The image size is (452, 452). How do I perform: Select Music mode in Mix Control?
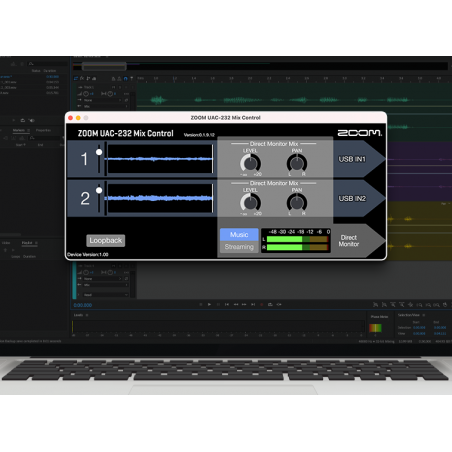pyautogui.click(x=239, y=235)
